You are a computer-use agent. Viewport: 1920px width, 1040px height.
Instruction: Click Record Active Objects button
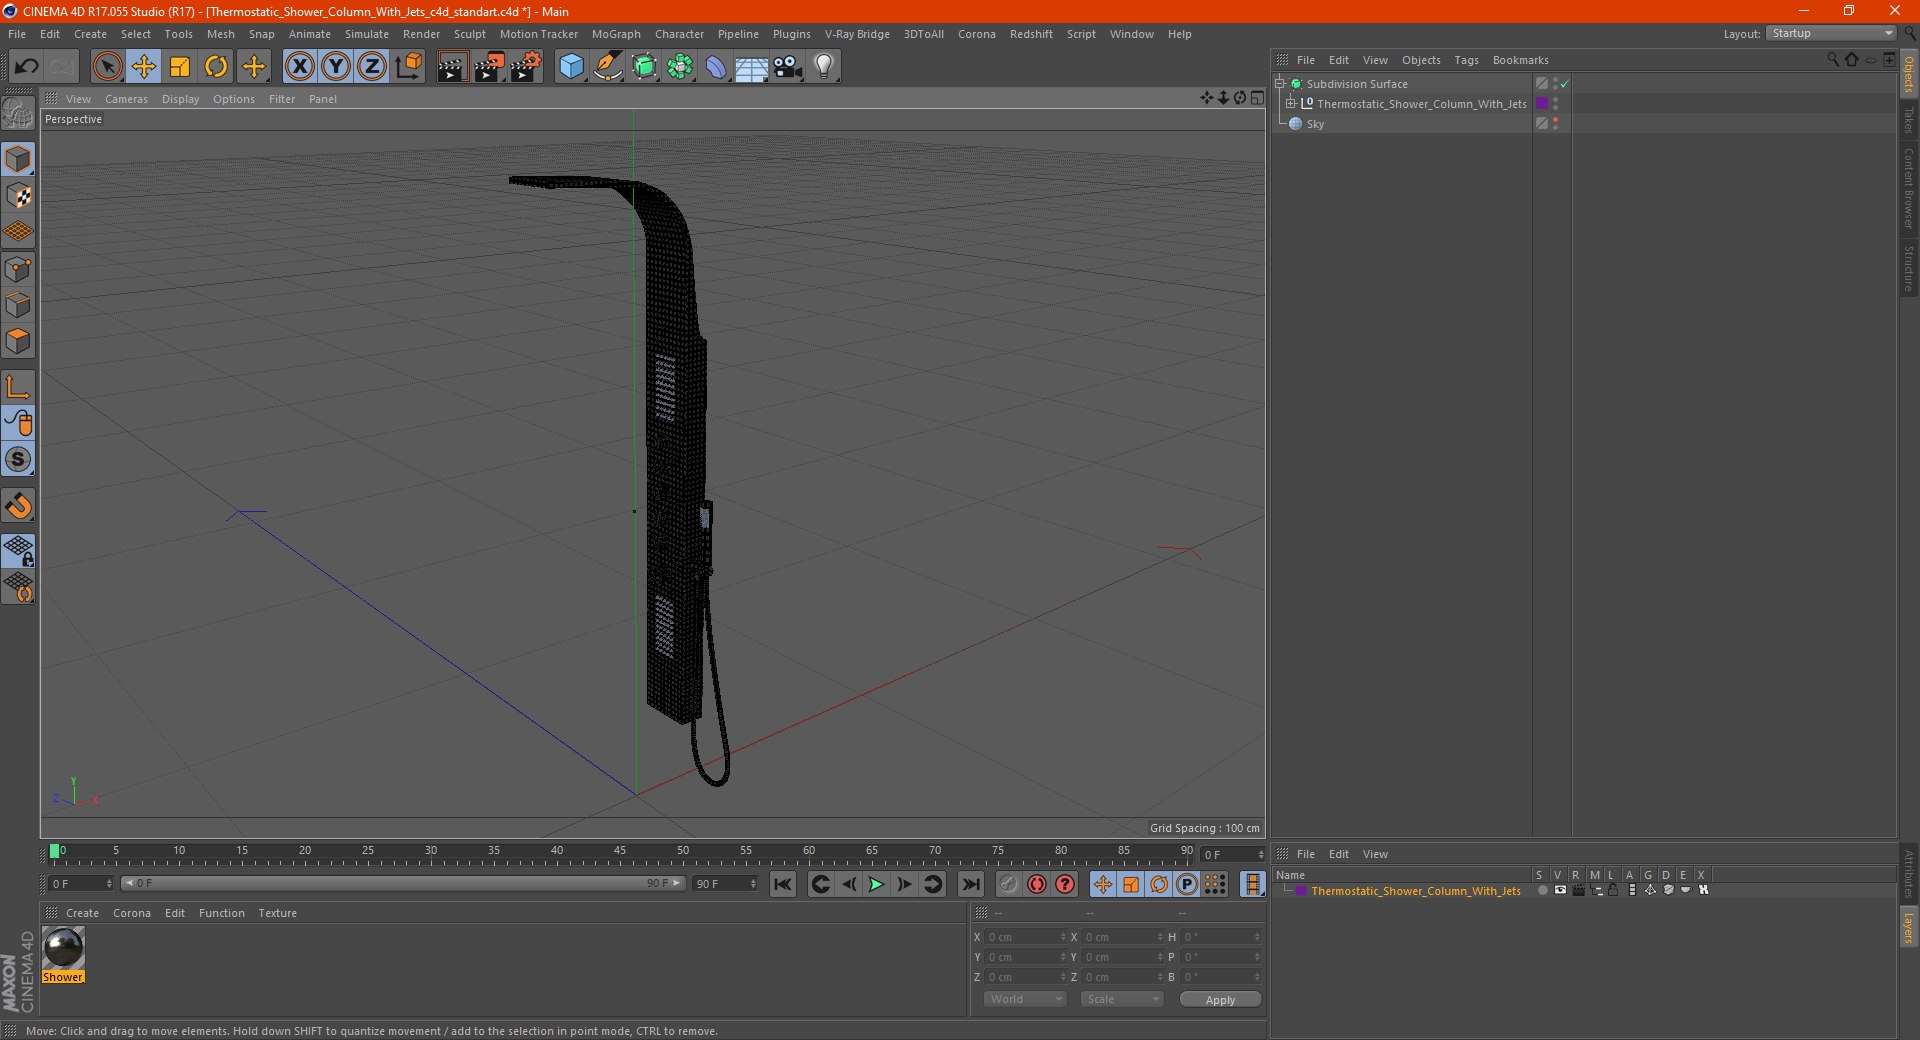tap(1008, 884)
